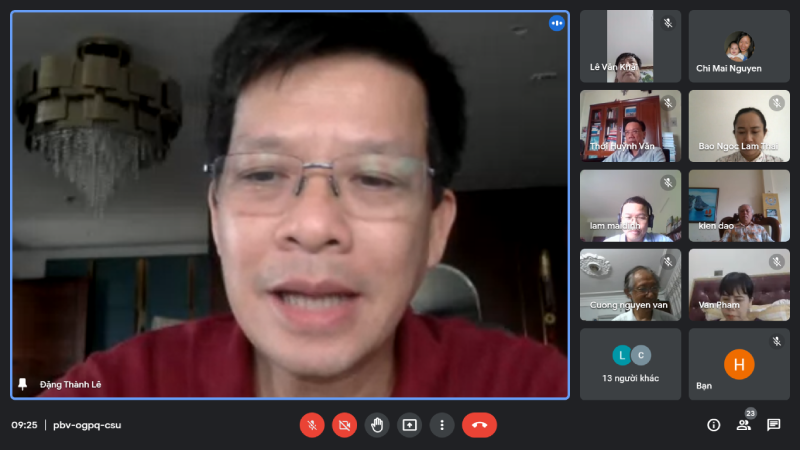Click Cuong nguyen van's video tile
Viewport: 800px width, 450px height.
(630, 285)
